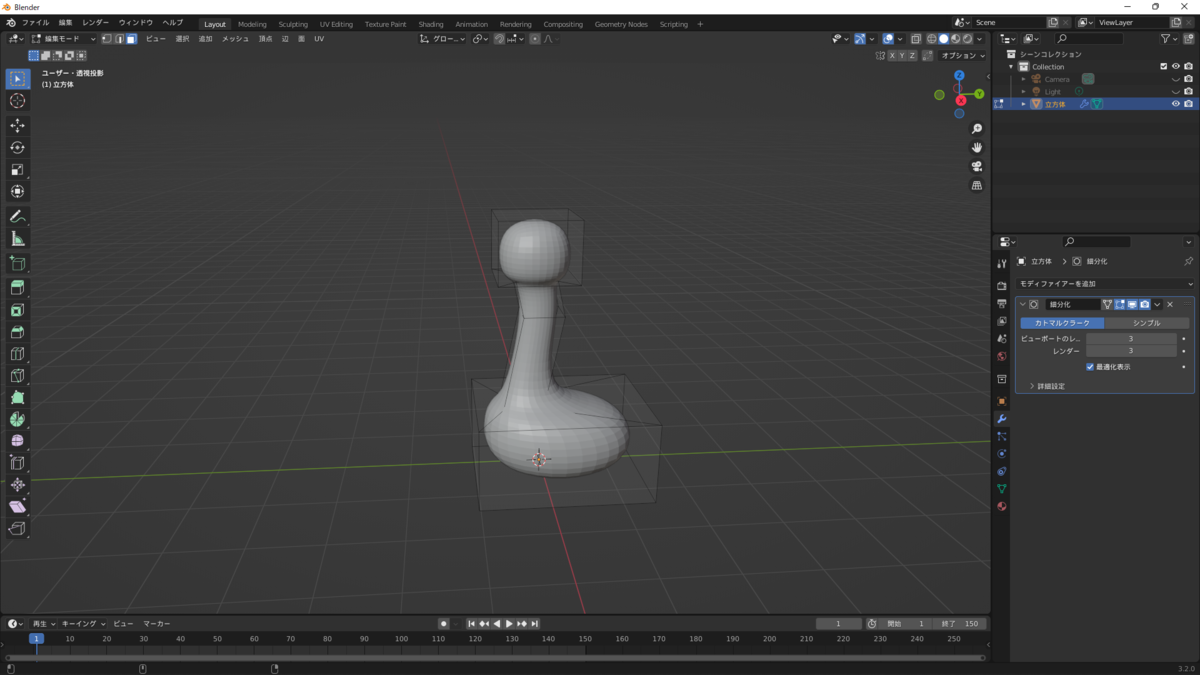Screen dimensions: 1200x675
Task: Click Z axis mirror button
Action: tap(912, 56)
